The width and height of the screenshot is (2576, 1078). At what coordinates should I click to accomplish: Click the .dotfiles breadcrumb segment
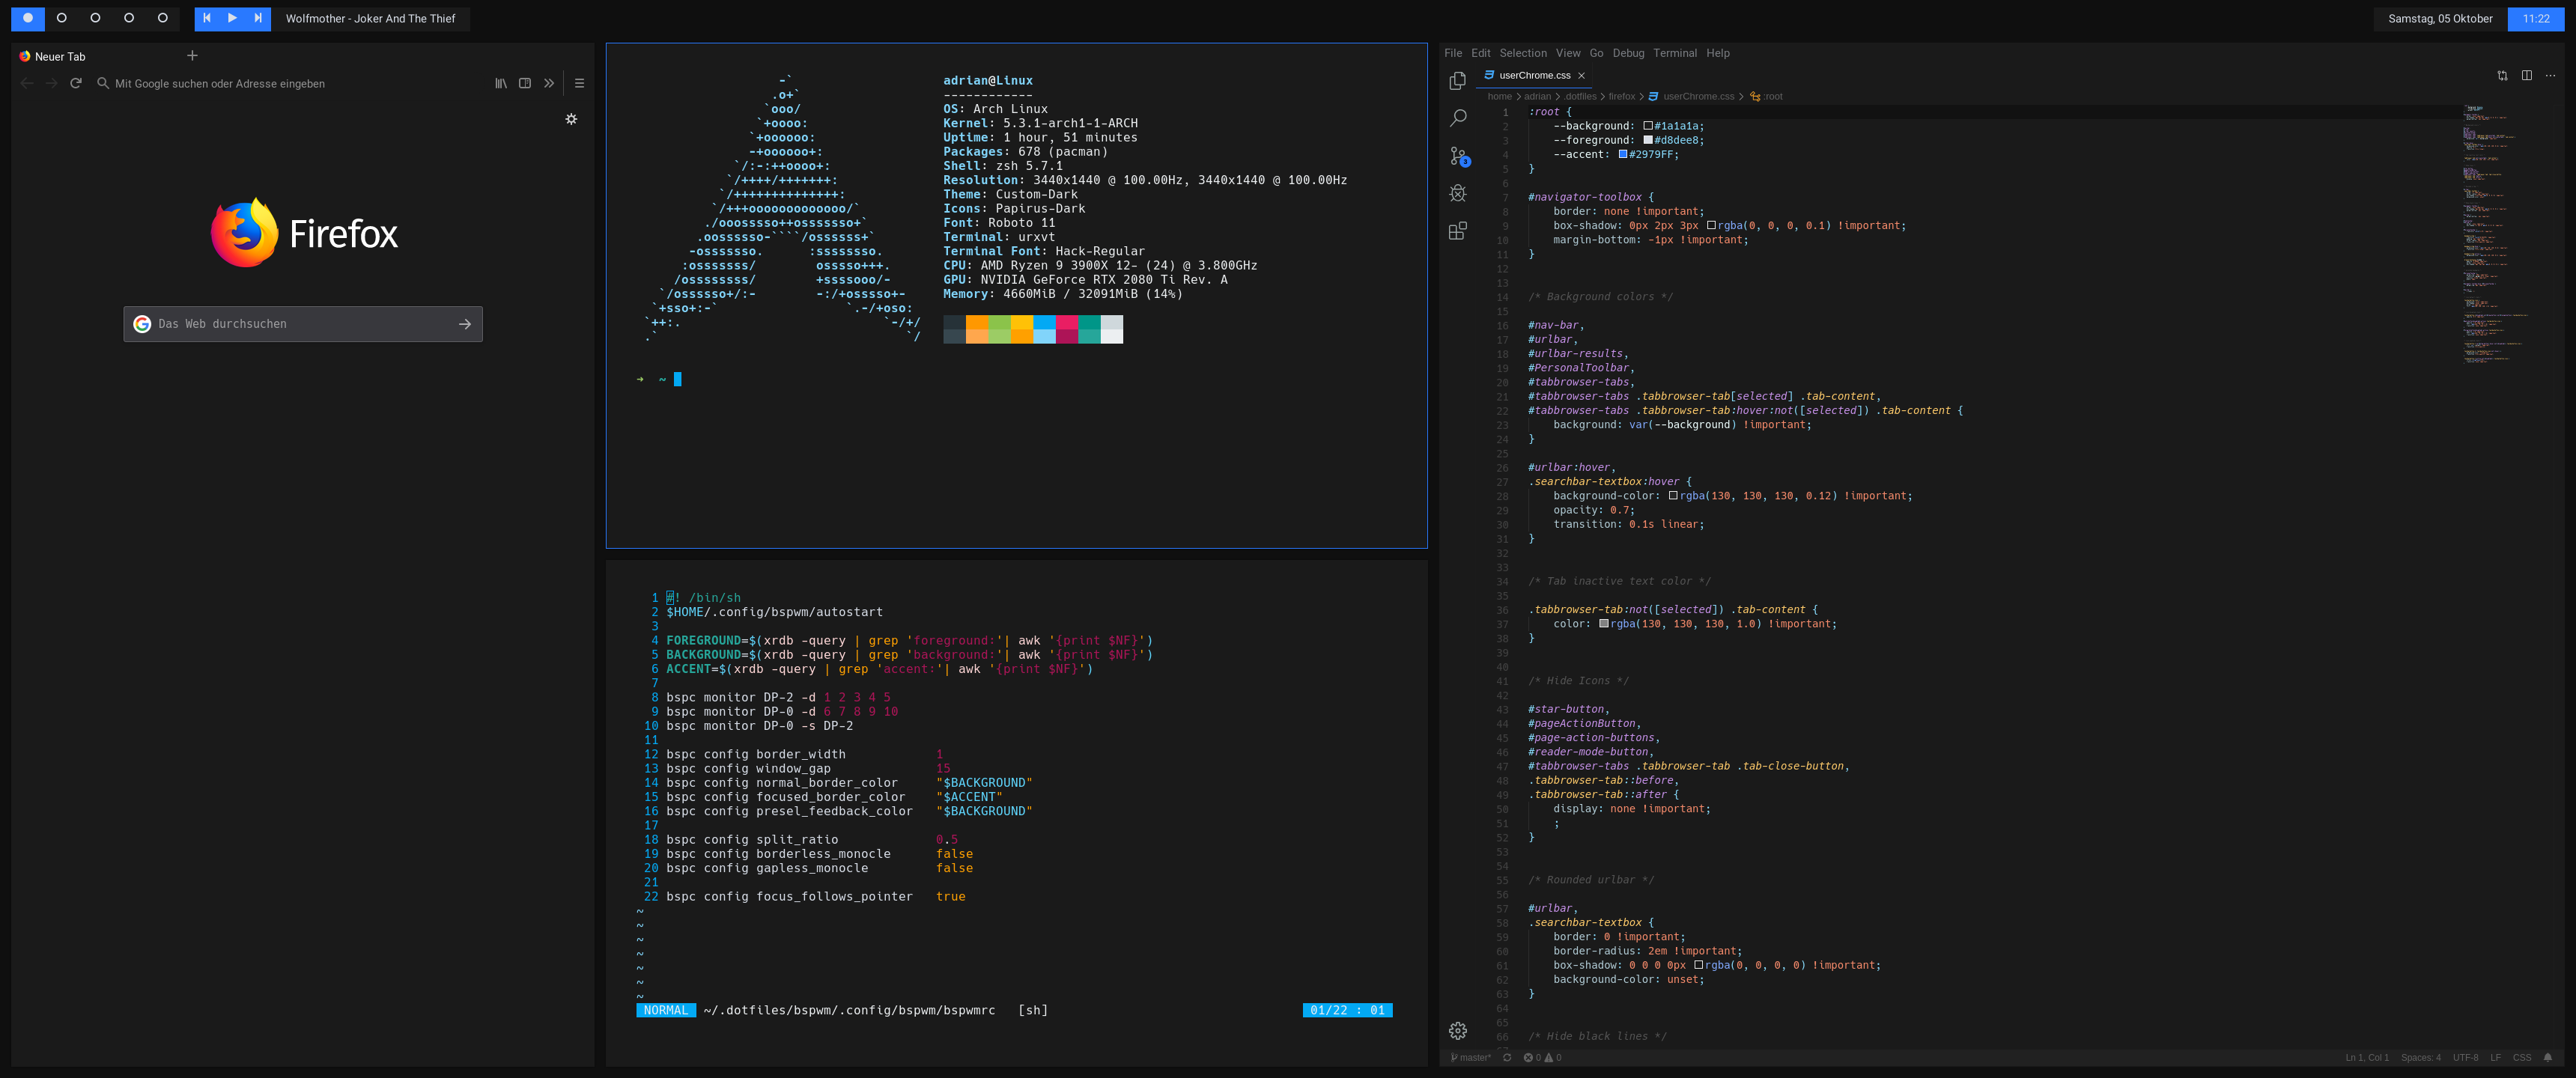click(x=1580, y=97)
